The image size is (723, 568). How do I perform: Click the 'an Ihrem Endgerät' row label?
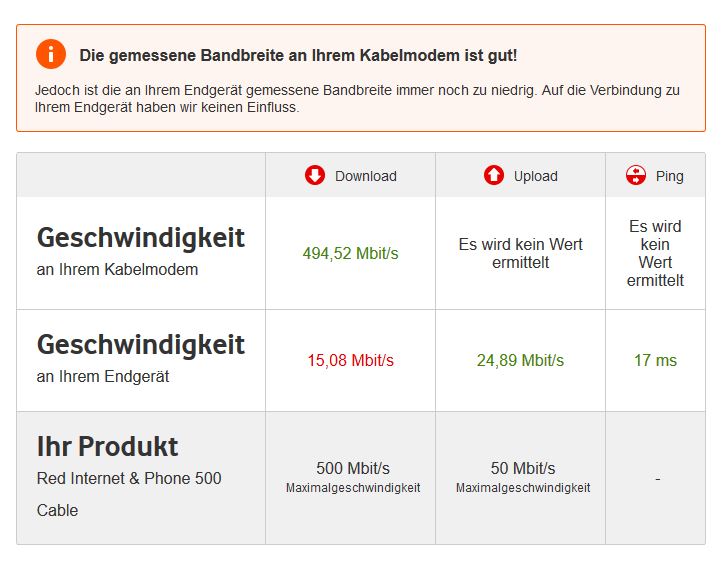click(103, 377)
